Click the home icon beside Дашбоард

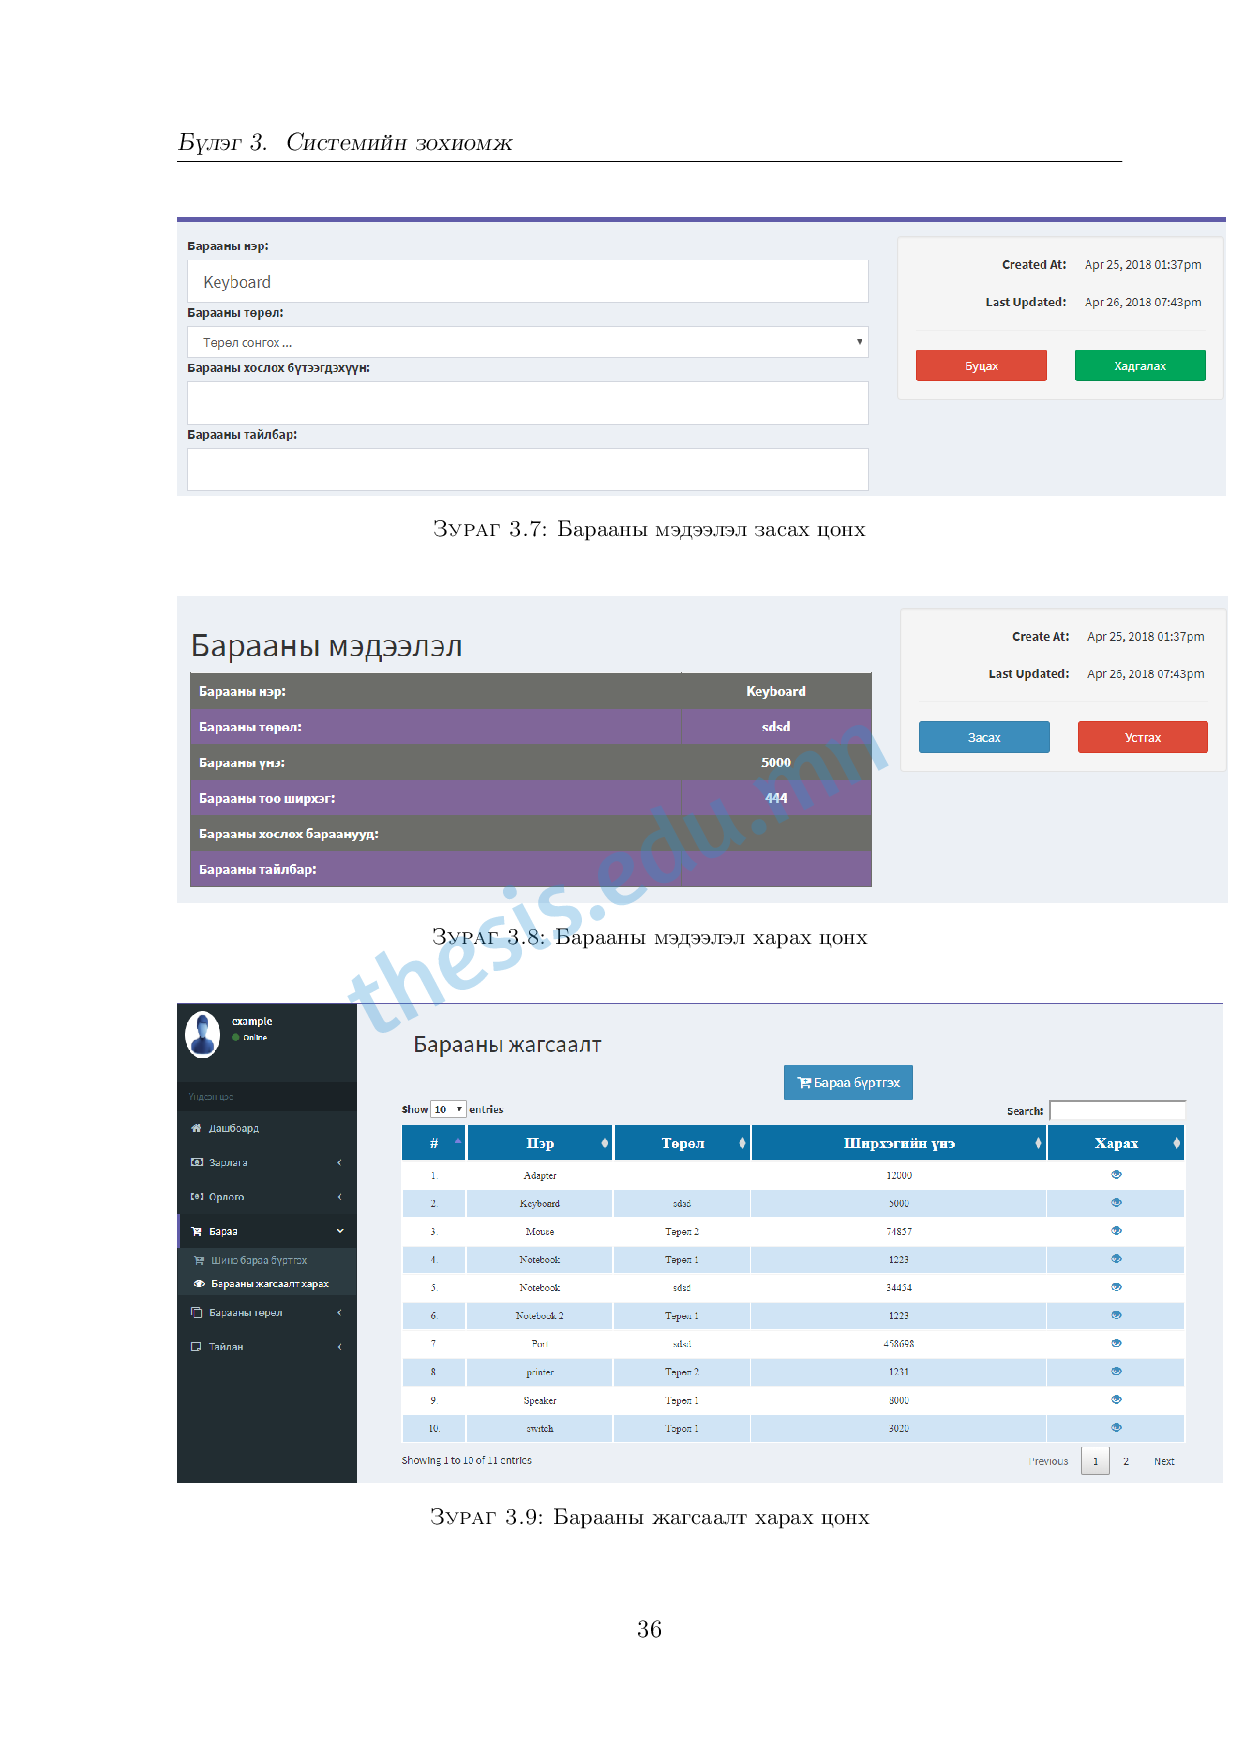(x=196, y=1128)
